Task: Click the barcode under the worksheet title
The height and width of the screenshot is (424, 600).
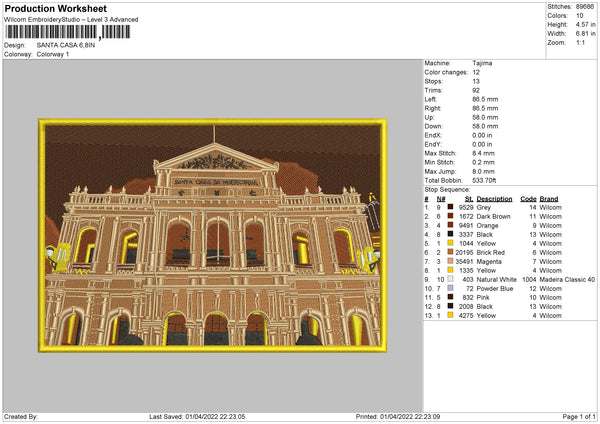Action: [68, 32]
